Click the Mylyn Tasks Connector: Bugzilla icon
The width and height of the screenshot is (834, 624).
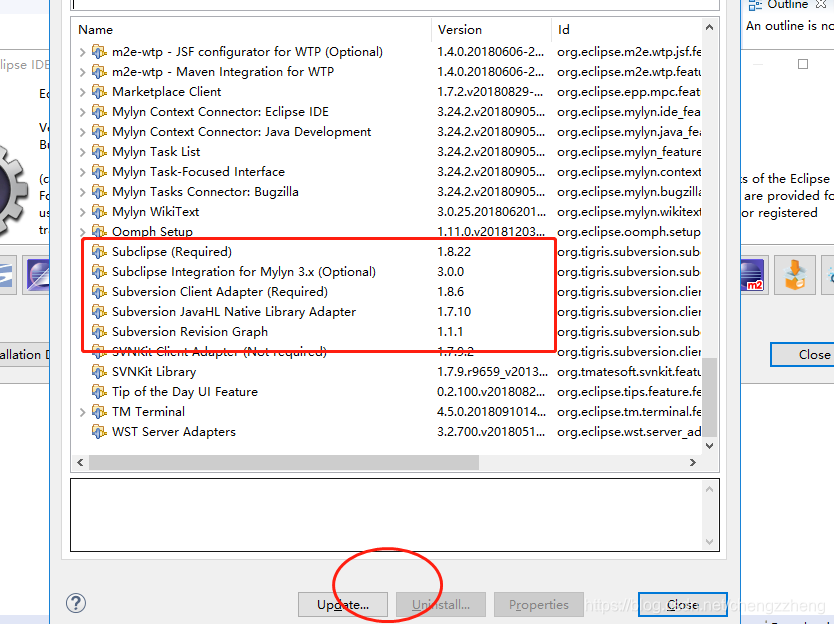pos(98,192)
